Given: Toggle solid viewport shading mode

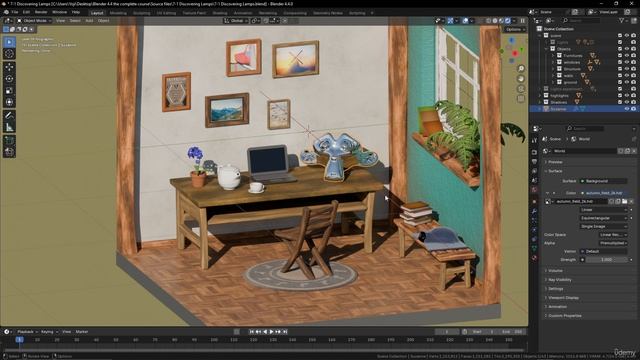Looking at the screenshot, I should click(x=495, y=20).
